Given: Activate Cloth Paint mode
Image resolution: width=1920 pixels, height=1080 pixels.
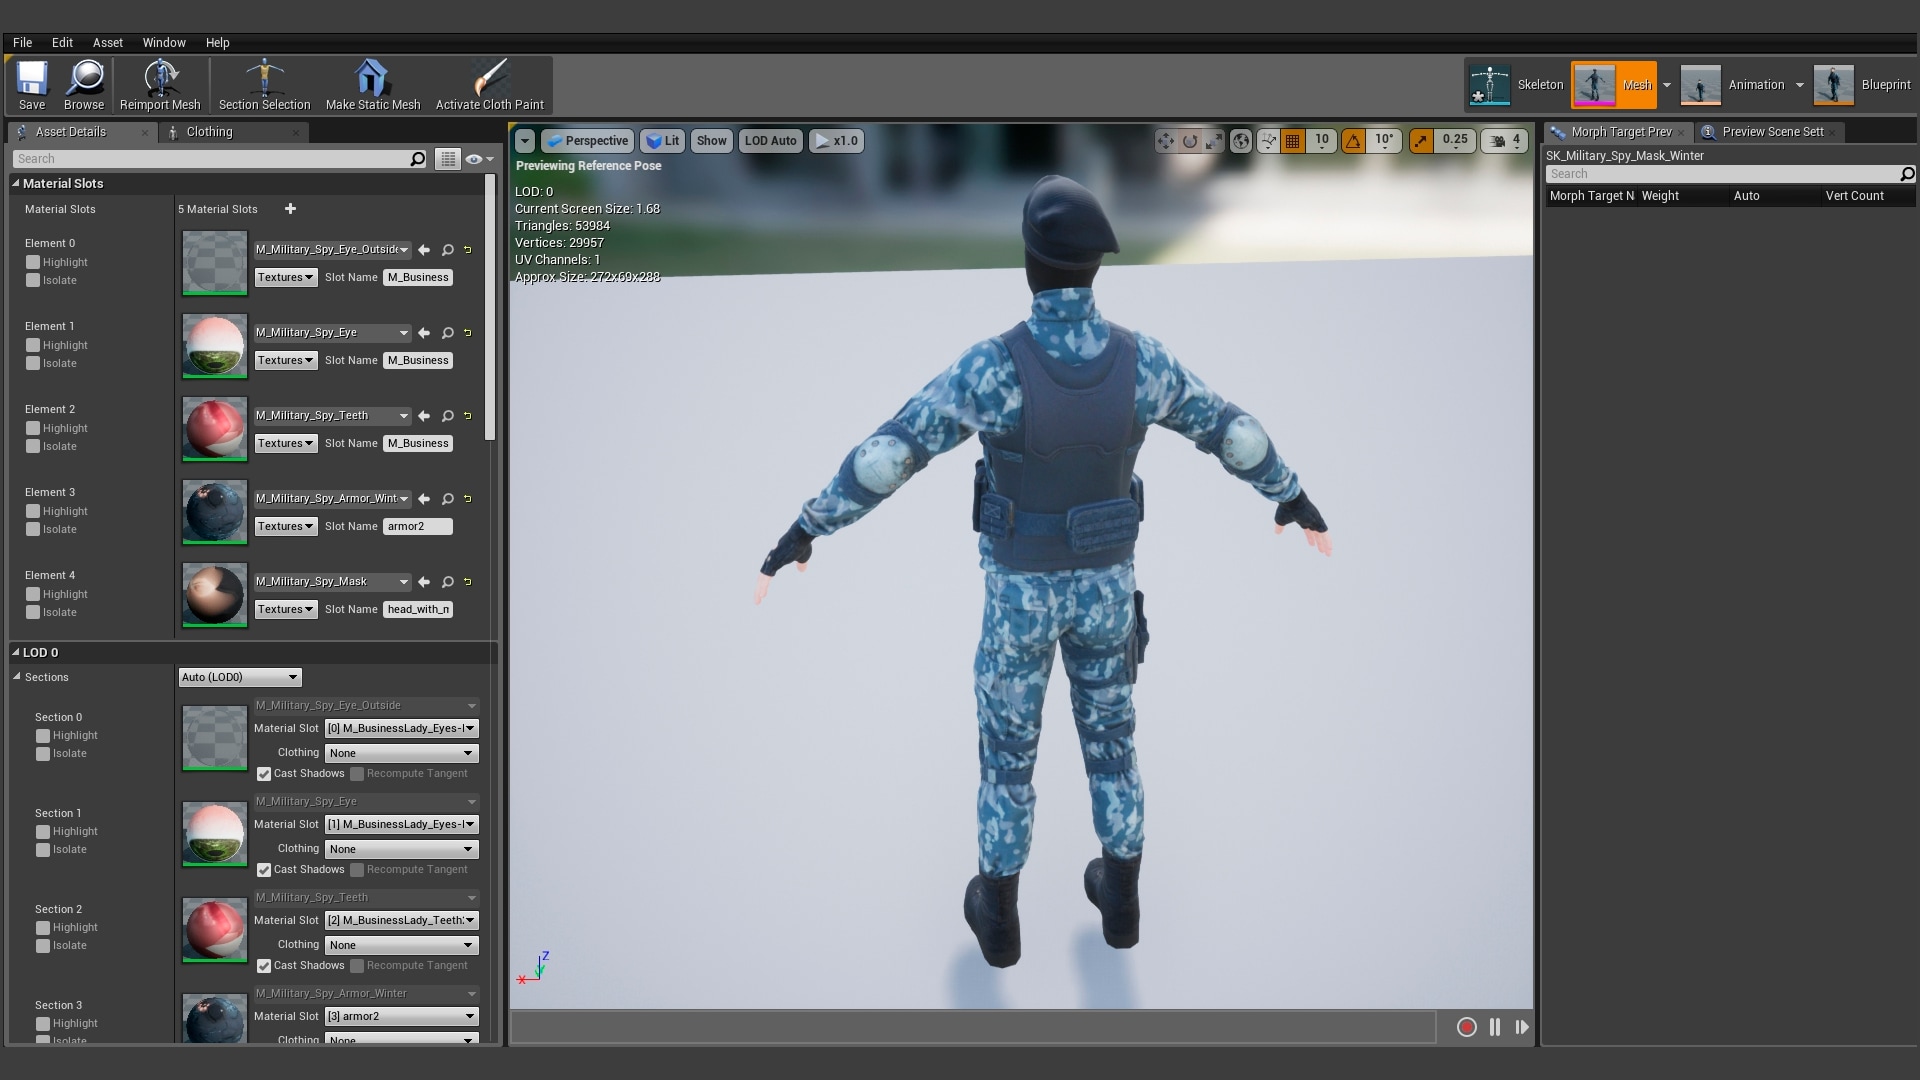Looking at the screenshot, I should pyautogui.click(x=489, y=85).
